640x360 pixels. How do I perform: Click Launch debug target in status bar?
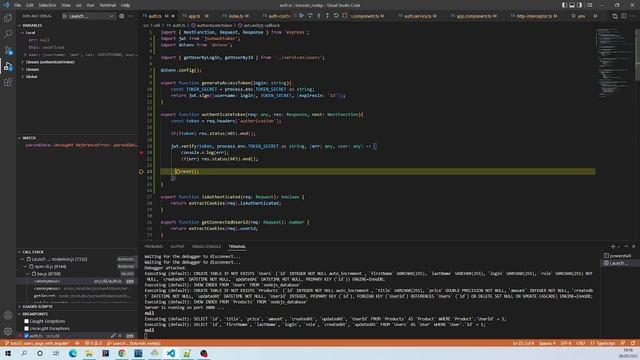tap(133, 343)
